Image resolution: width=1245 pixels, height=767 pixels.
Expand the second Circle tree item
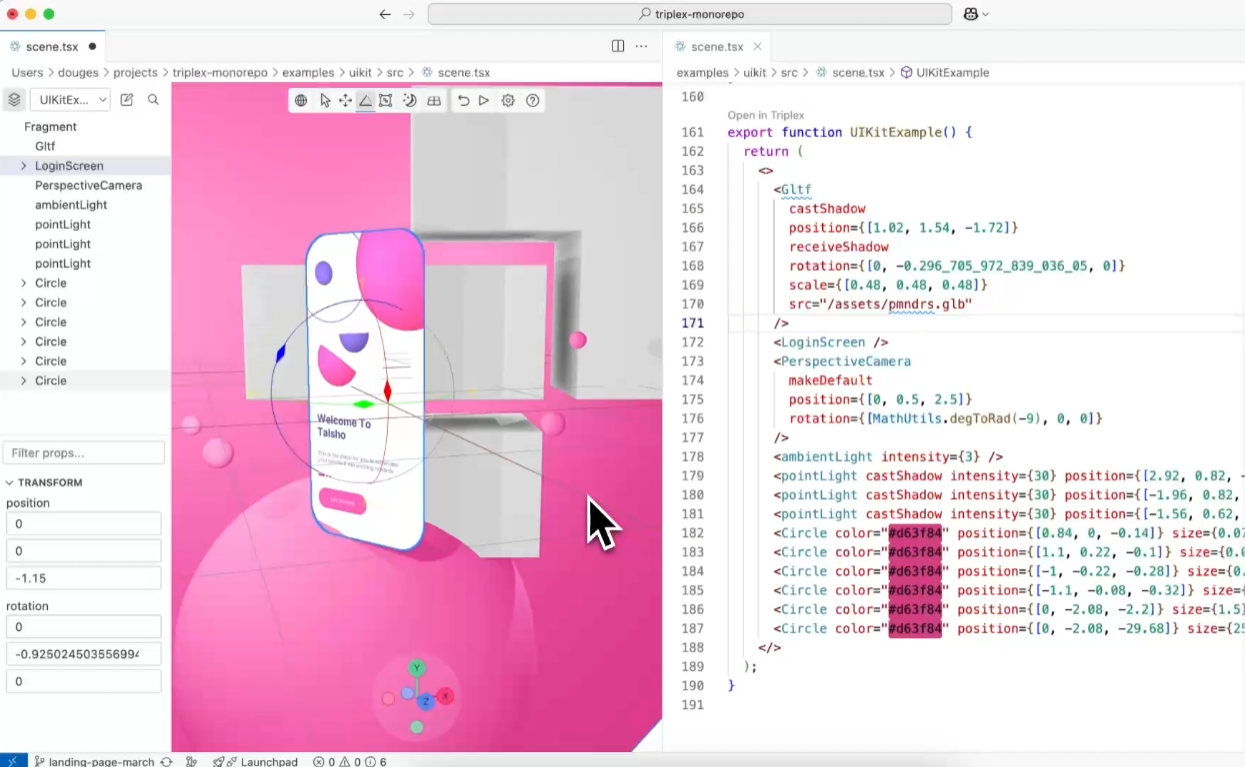[x=24, y=302]
